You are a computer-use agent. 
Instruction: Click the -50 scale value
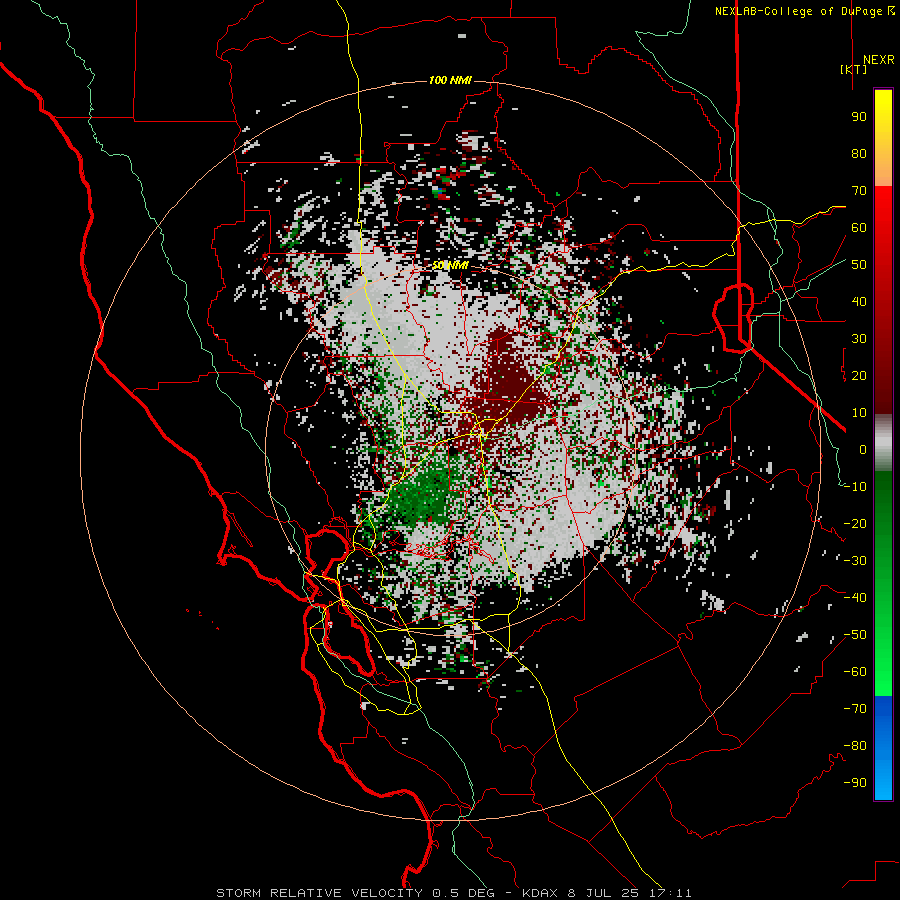855,635
